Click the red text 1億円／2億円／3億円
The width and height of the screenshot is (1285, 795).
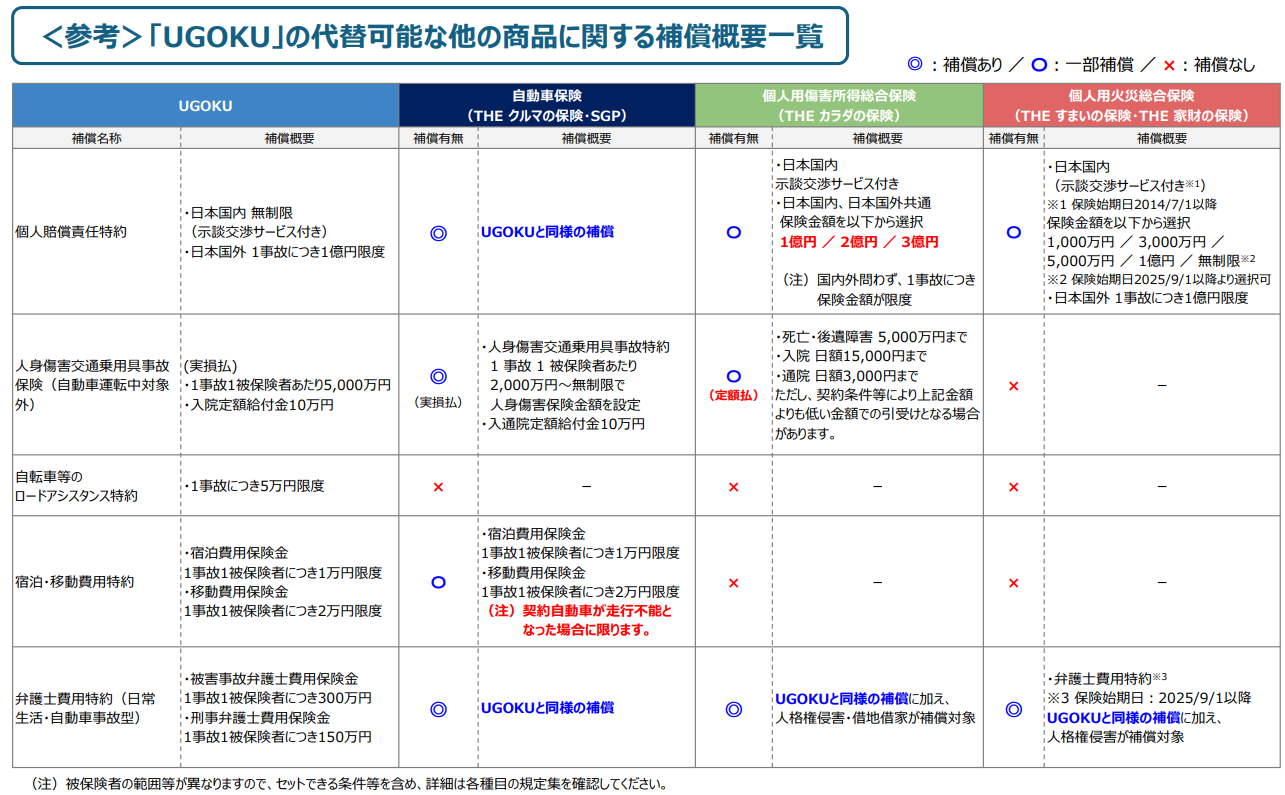pos(859,242)
